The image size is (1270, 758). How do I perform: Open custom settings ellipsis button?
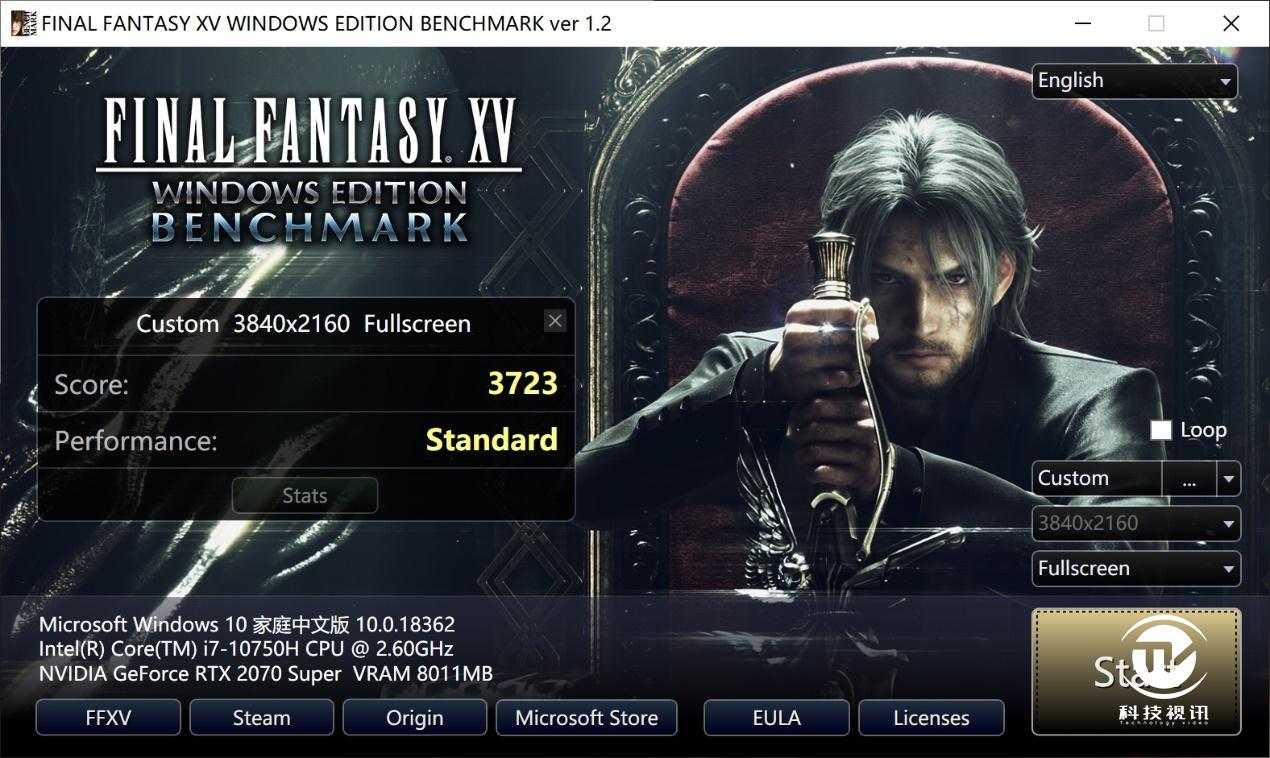[x=1189, y=479]
